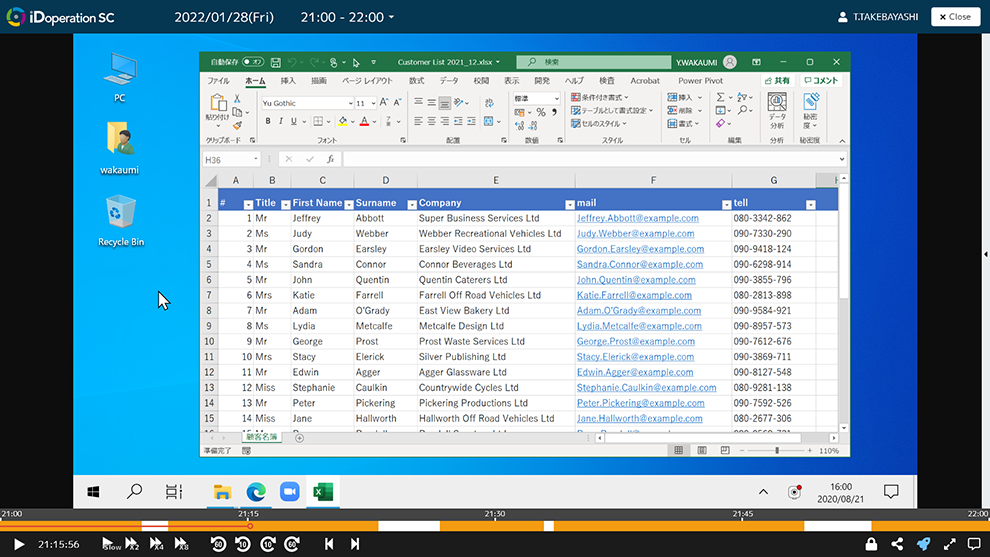This screenshot has height=557, width=990.
Task: Click the share icon in player bar
Action: pyautogui.click(x=897, y=544)
